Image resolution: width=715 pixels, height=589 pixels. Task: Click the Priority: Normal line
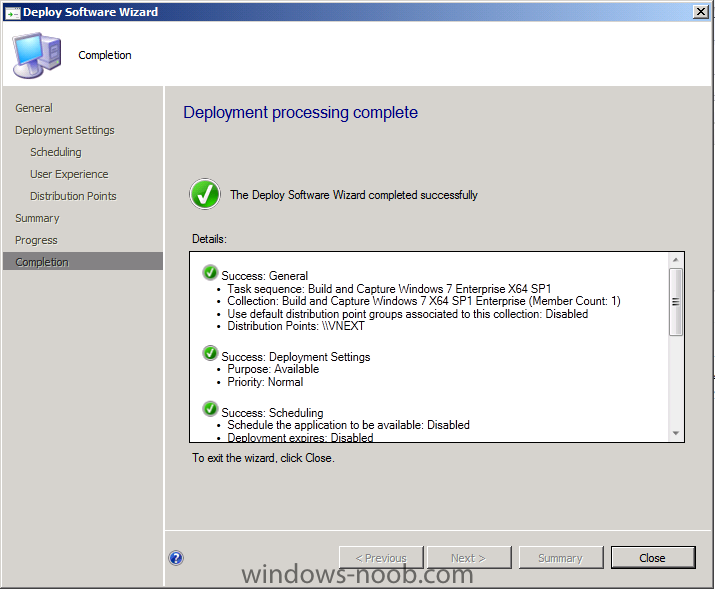click(x=265, y=382)
